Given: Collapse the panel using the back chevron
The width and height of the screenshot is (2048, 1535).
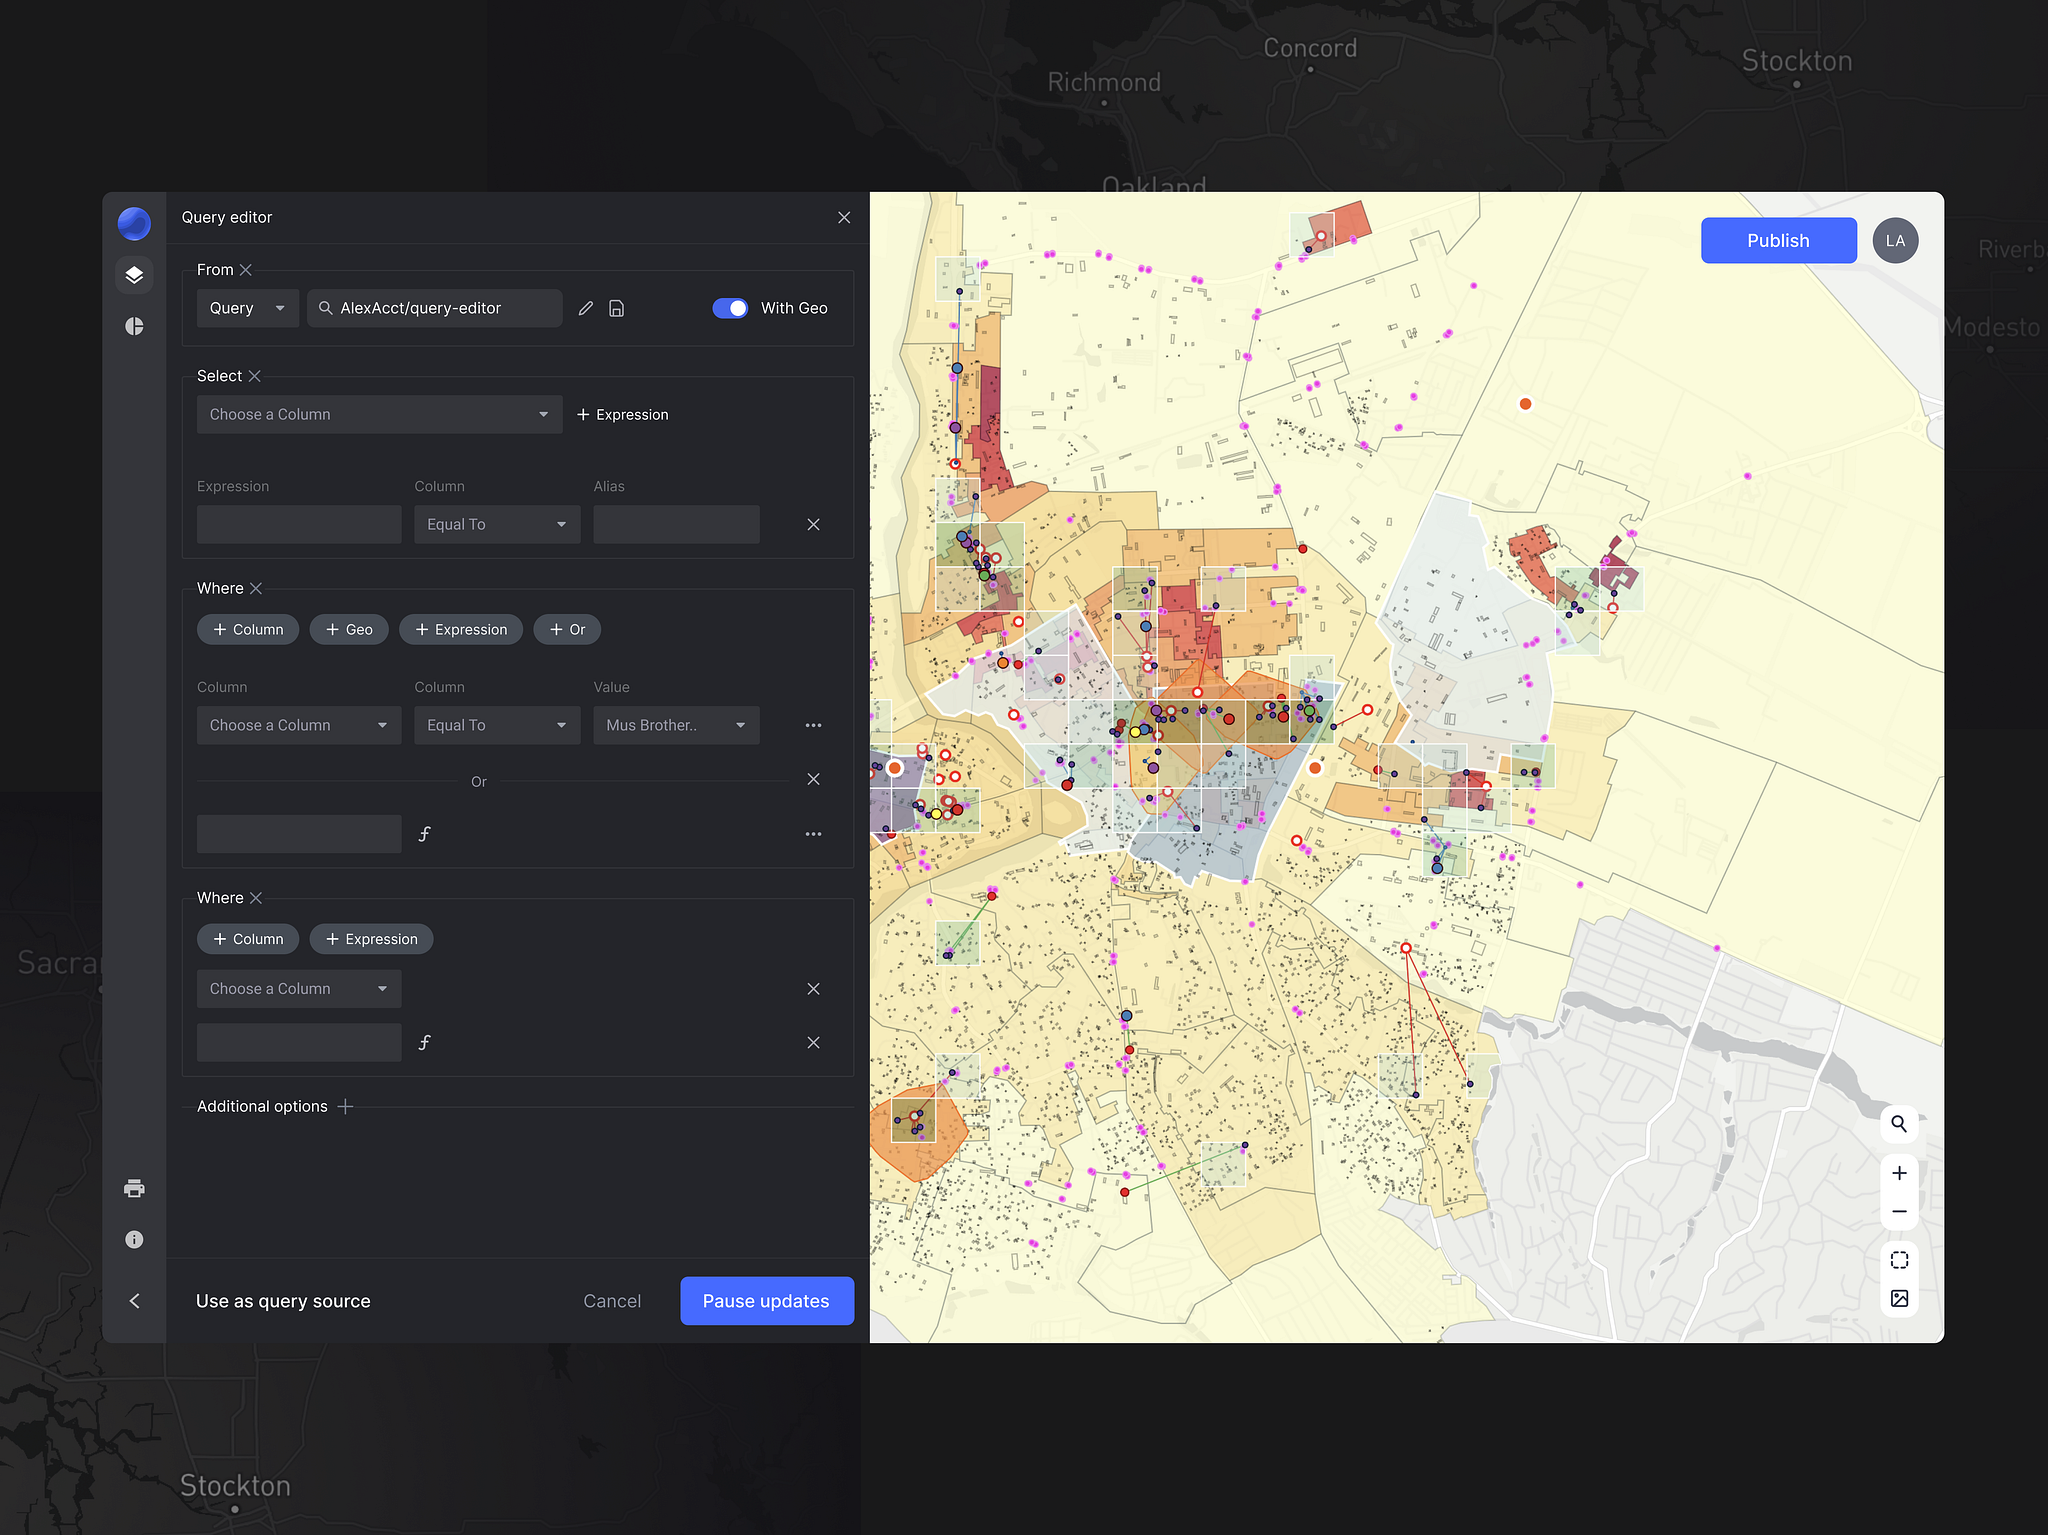Looking at the screenshot, I should (x=134, y=1301).
